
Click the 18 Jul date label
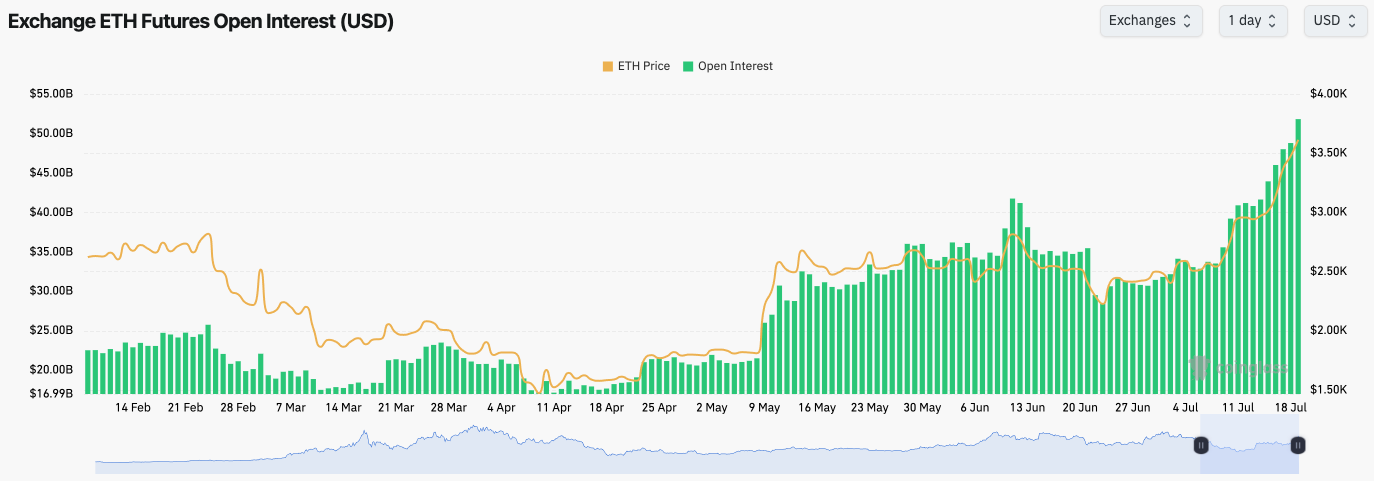1290,408
